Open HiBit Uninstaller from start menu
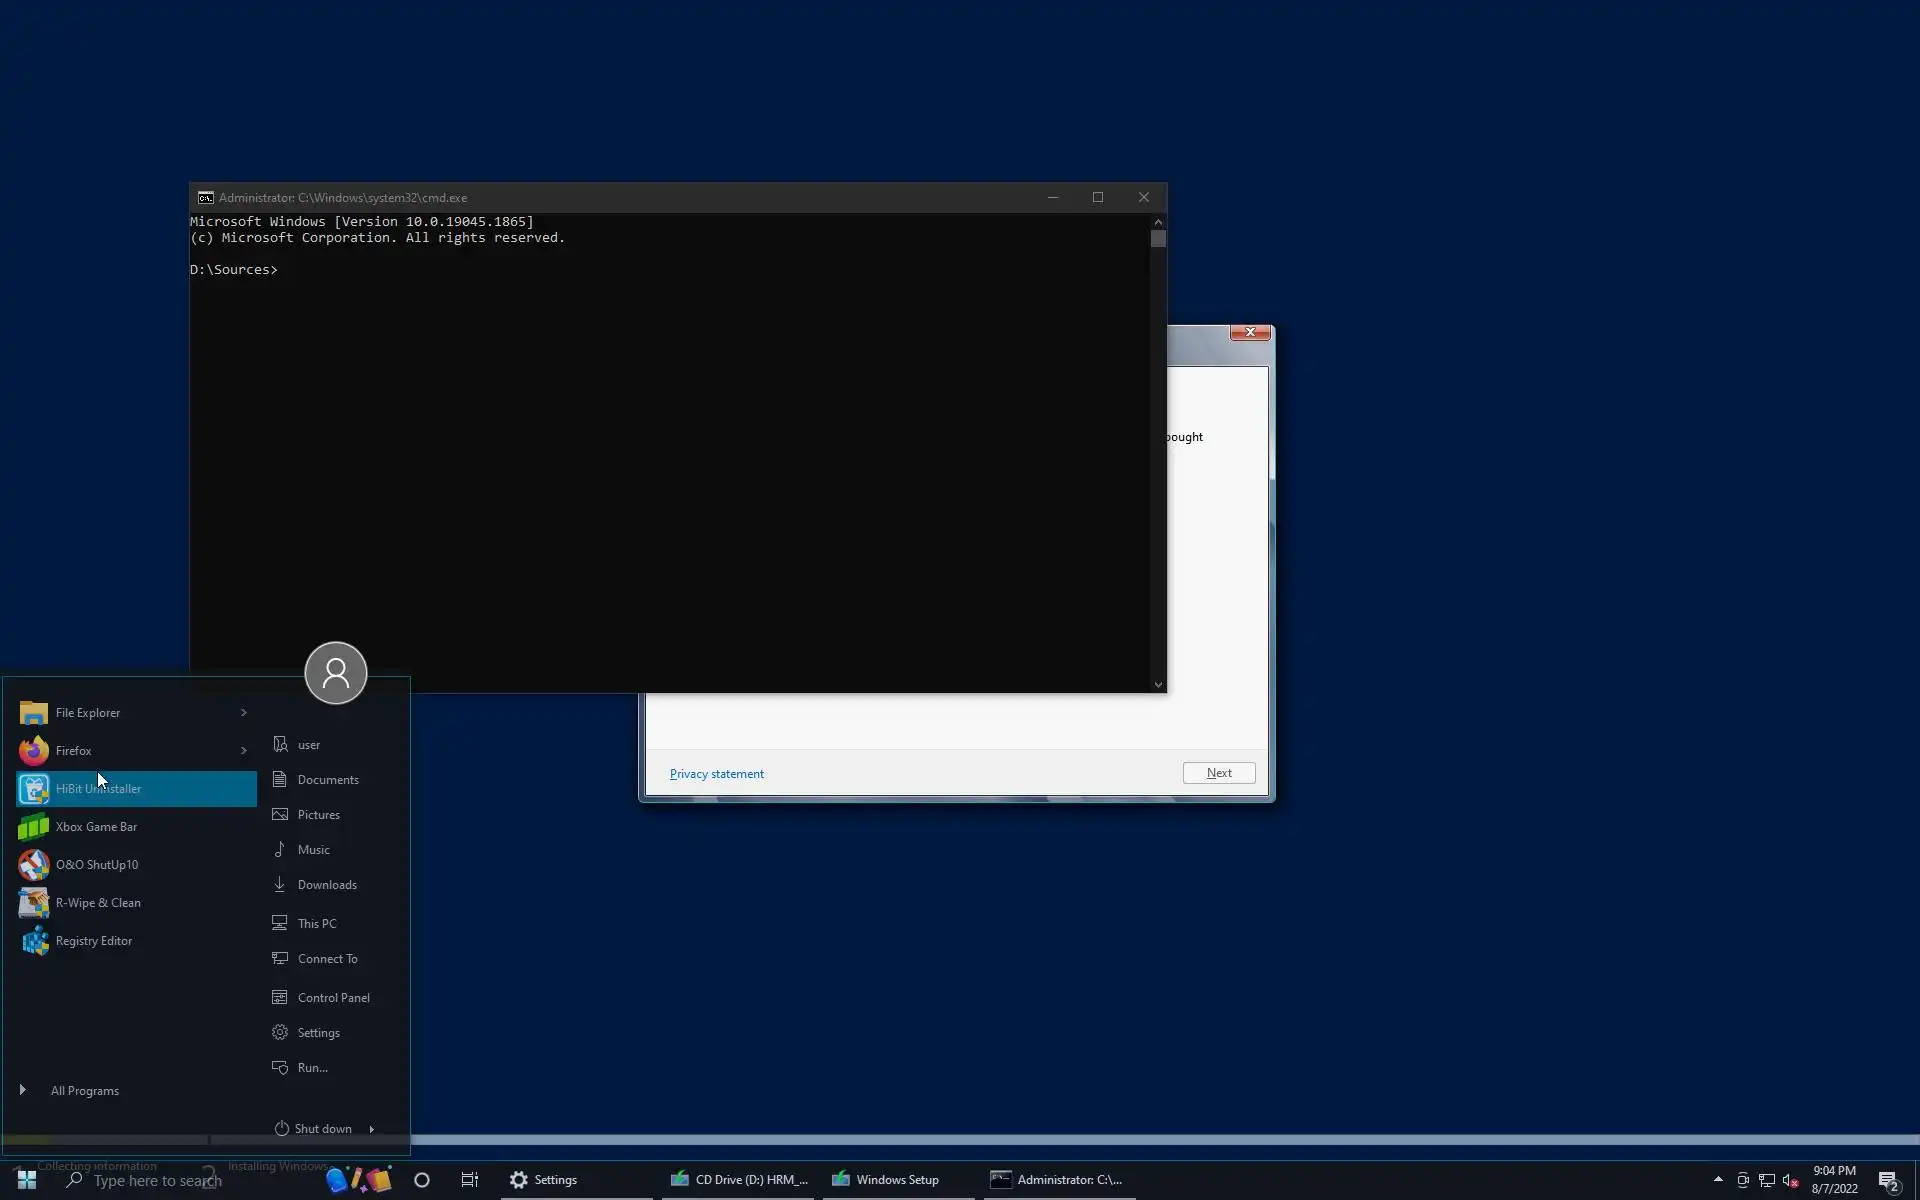Screen dimensions: 1920x1200 point(98,789)
